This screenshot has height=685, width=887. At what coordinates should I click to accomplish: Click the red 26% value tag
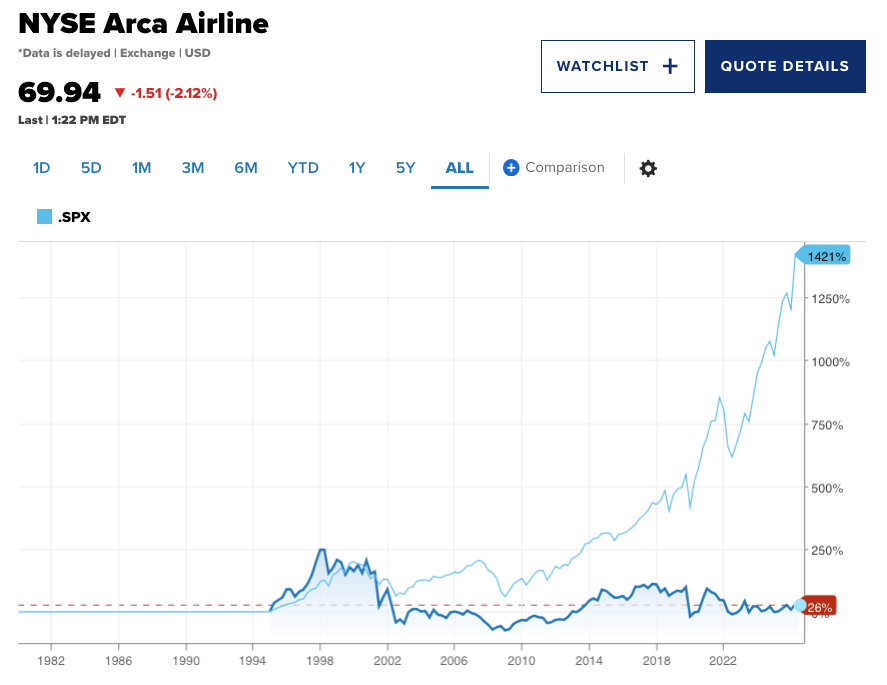[819, 607]
